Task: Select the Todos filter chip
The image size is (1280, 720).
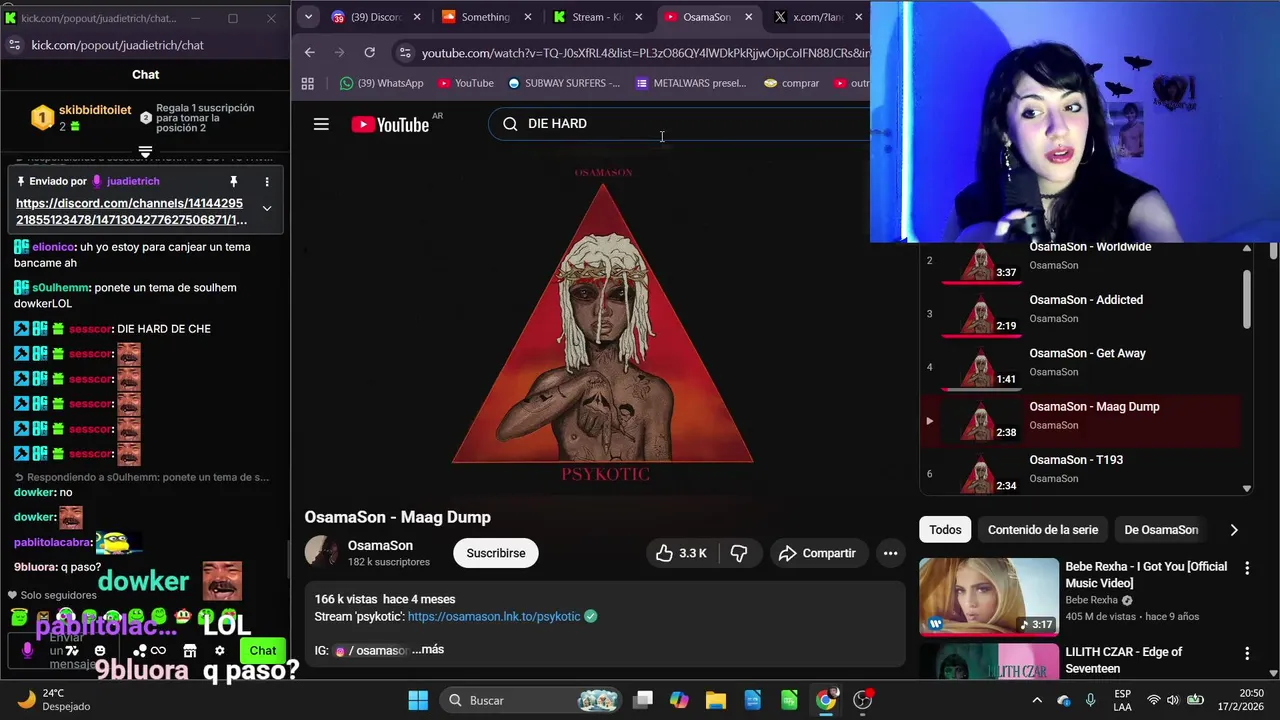Action: coord(945,530)
